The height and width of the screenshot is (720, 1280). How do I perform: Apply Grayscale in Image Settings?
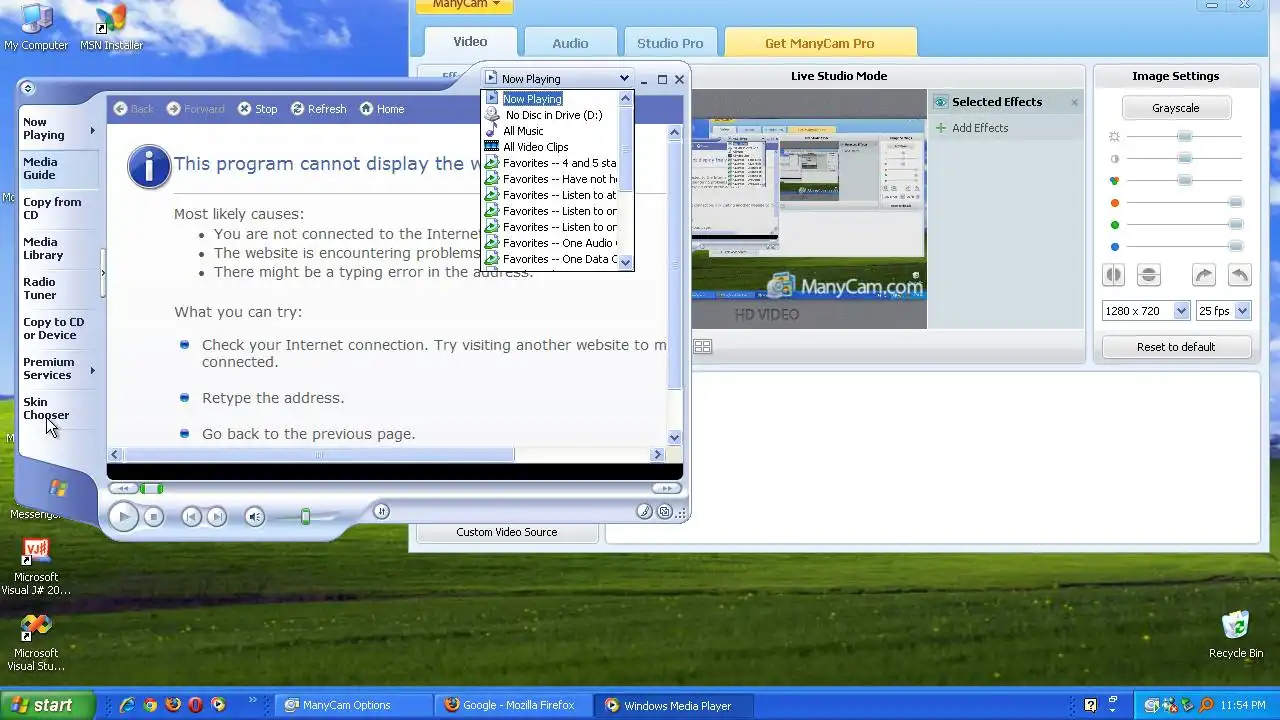(x=1176, y=108)
